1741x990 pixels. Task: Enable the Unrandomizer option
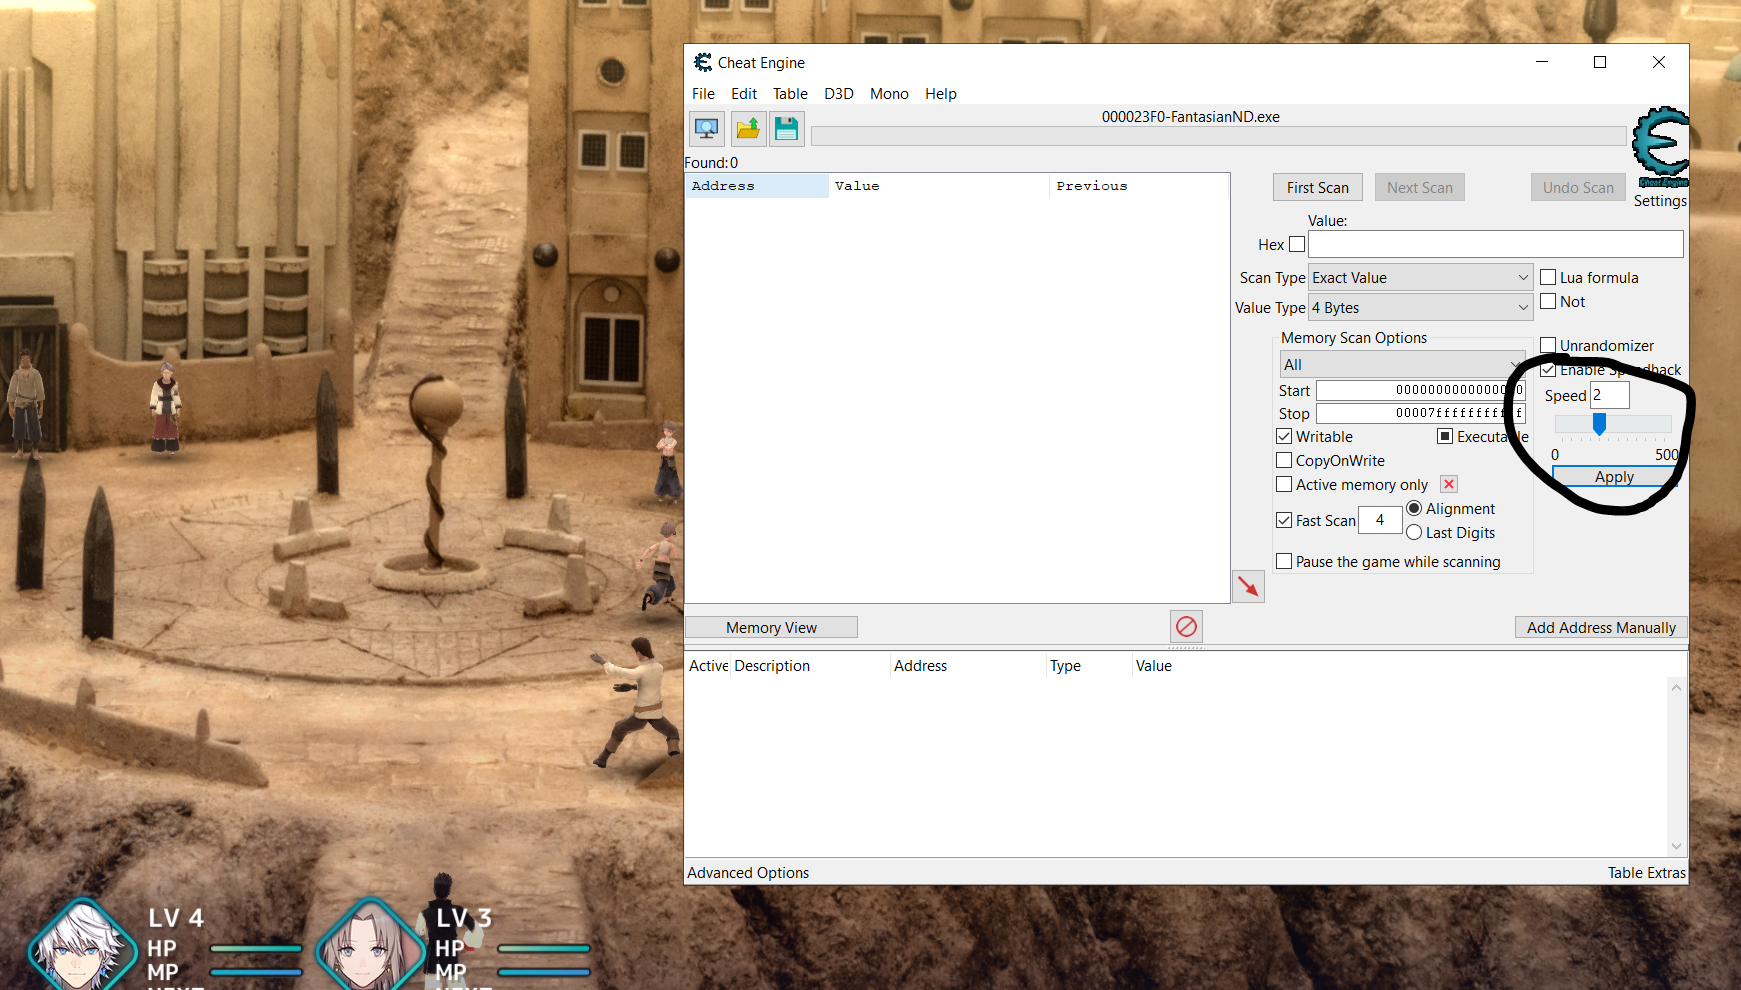[1548, 345]
